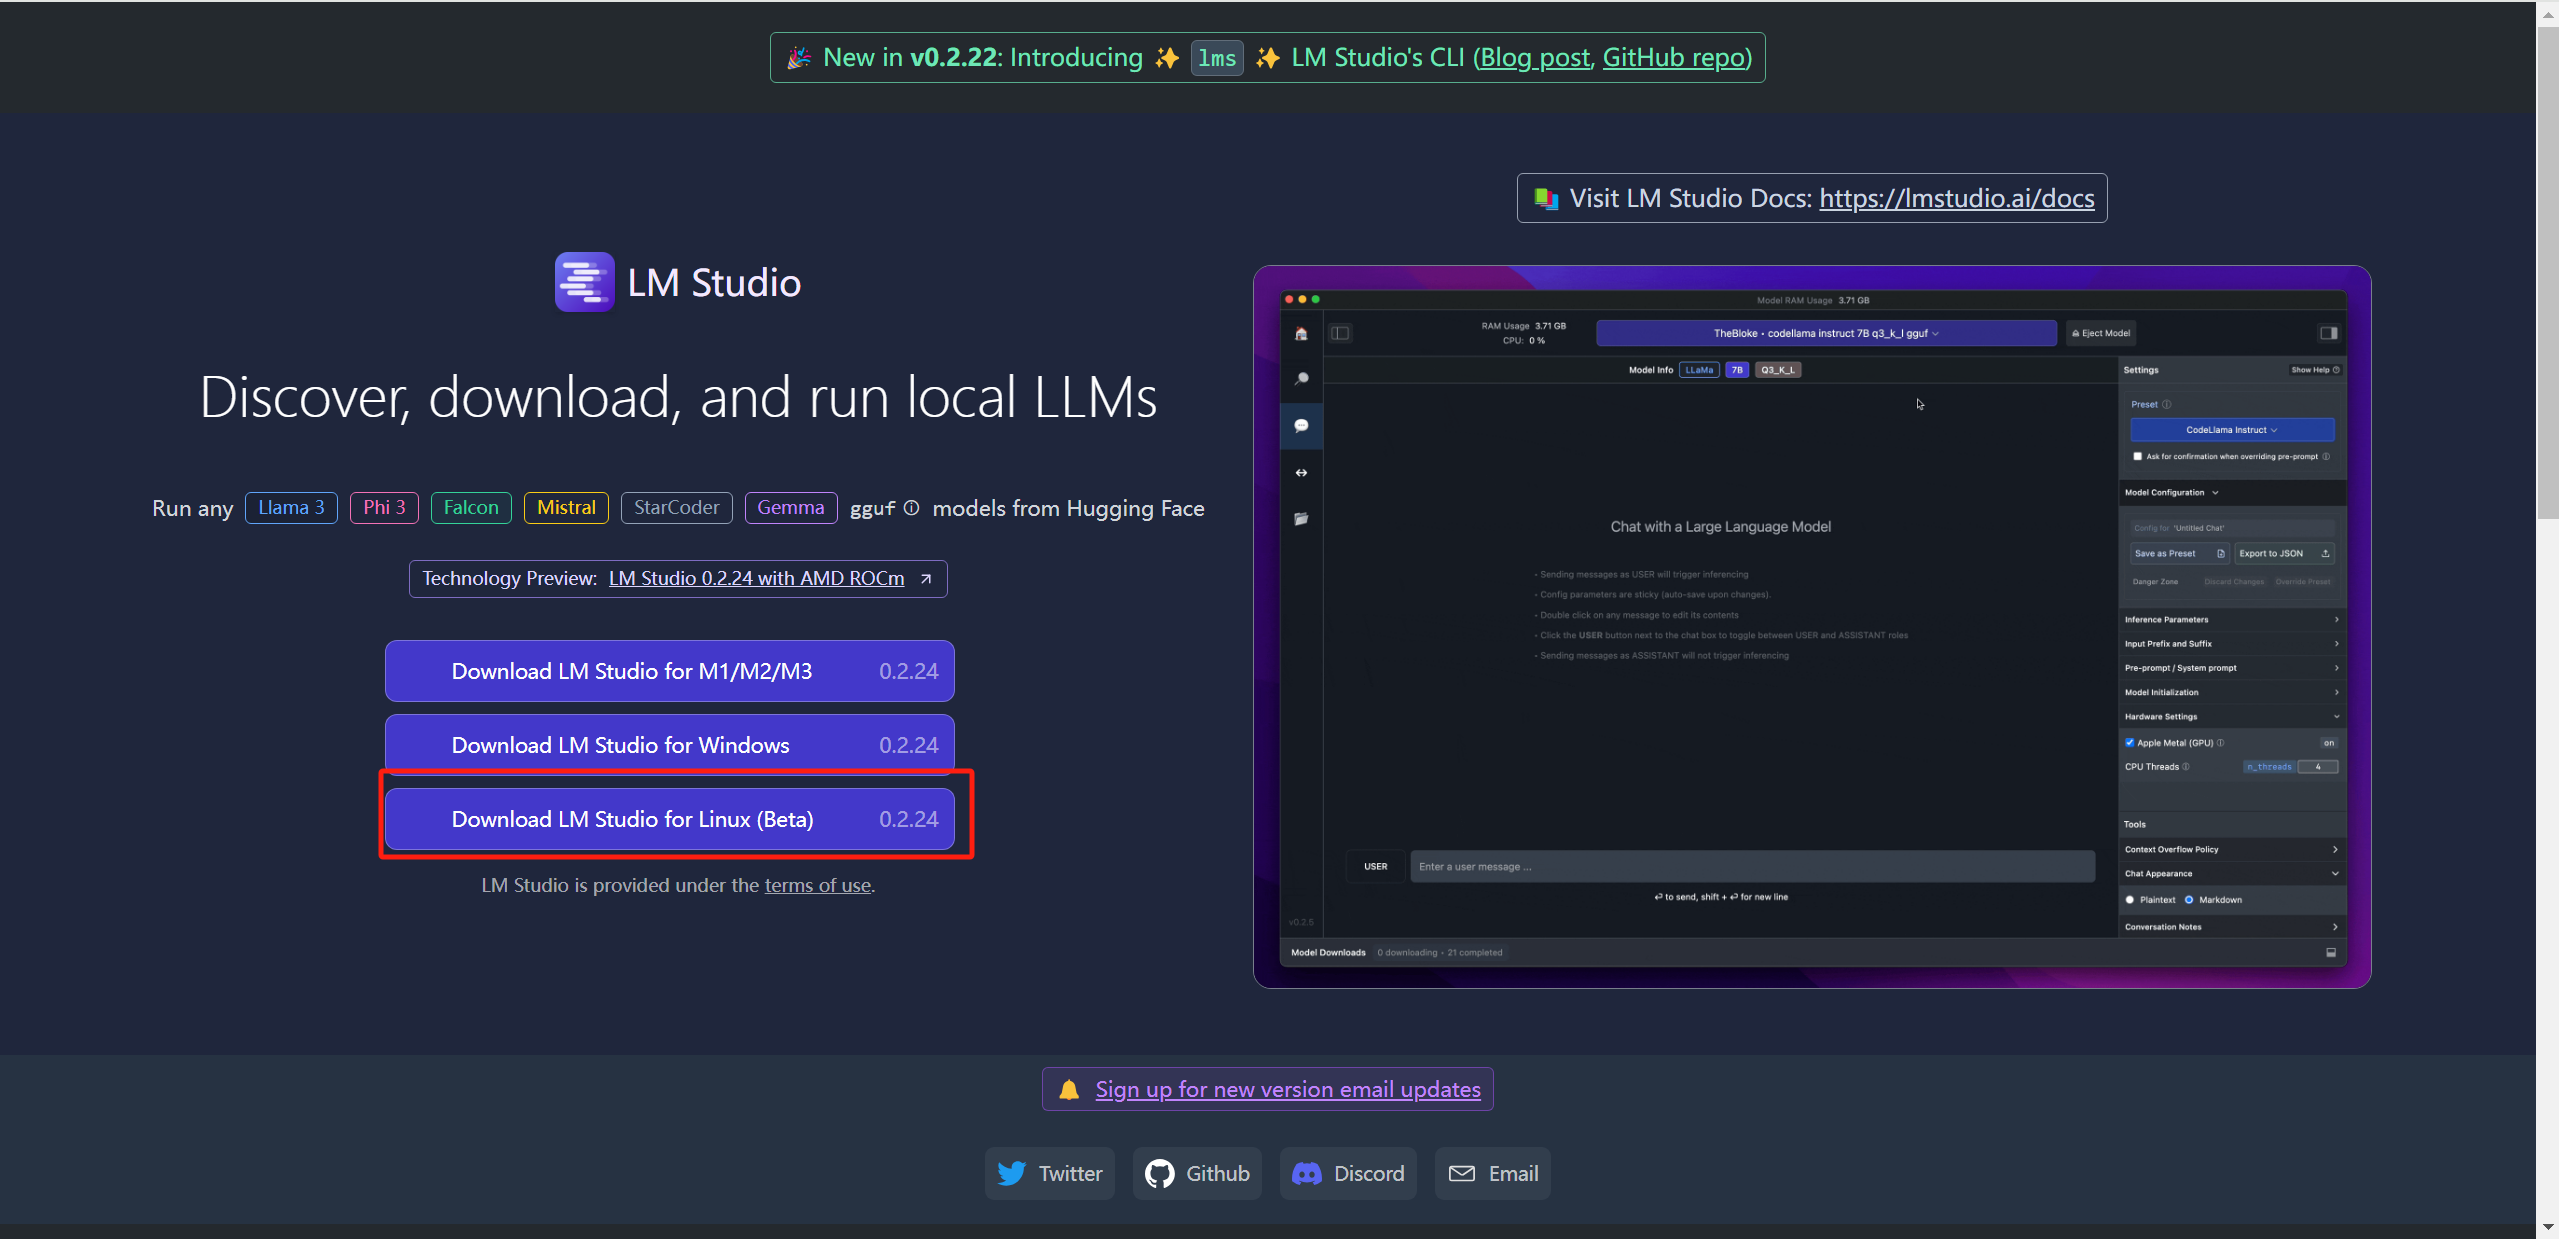Click the Twitter bird icon

pos(1011,1173)
